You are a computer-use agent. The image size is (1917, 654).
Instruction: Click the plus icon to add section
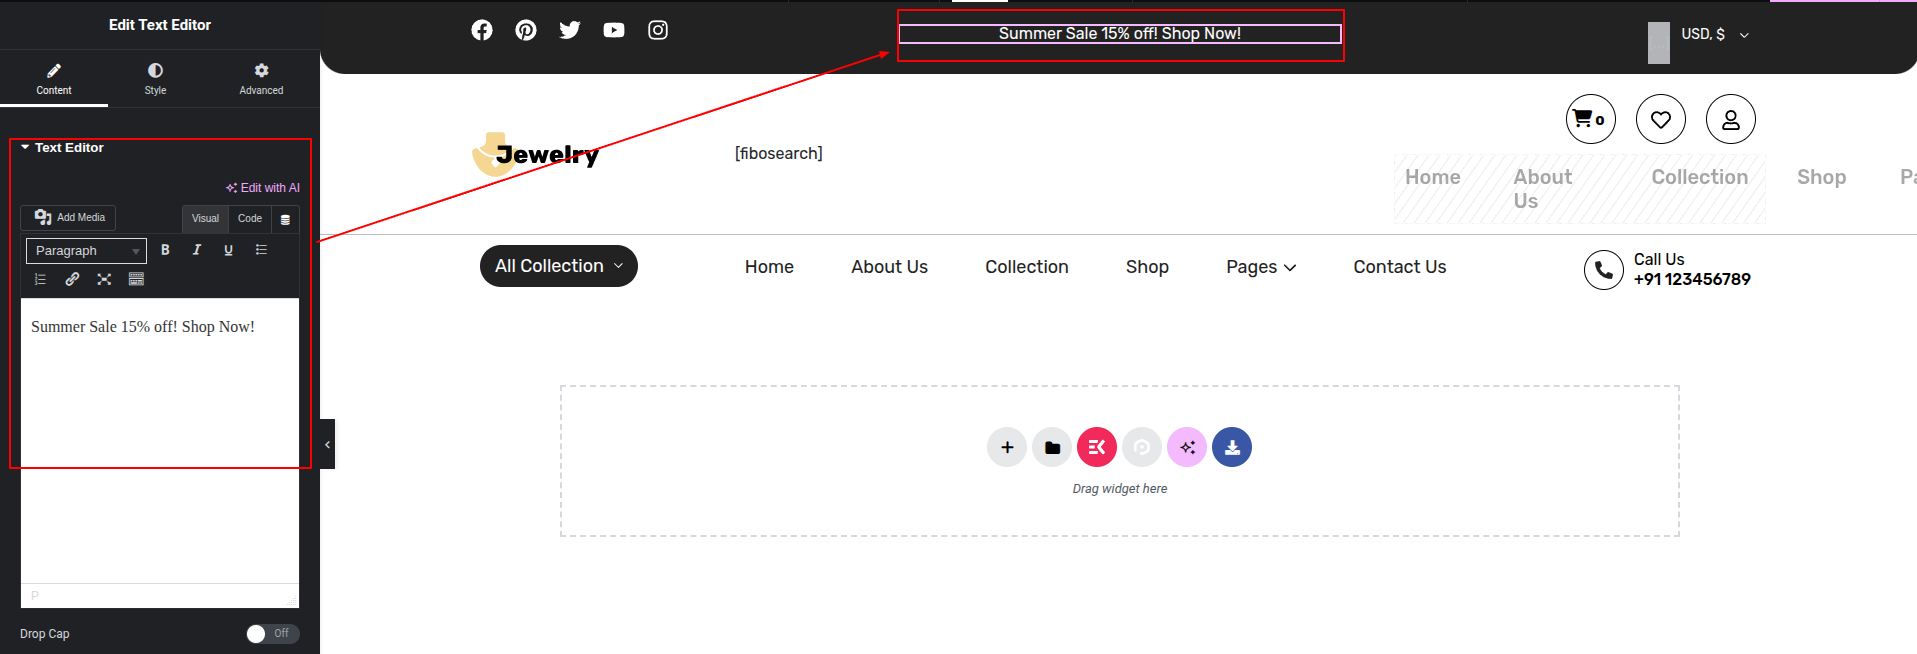1007,447
